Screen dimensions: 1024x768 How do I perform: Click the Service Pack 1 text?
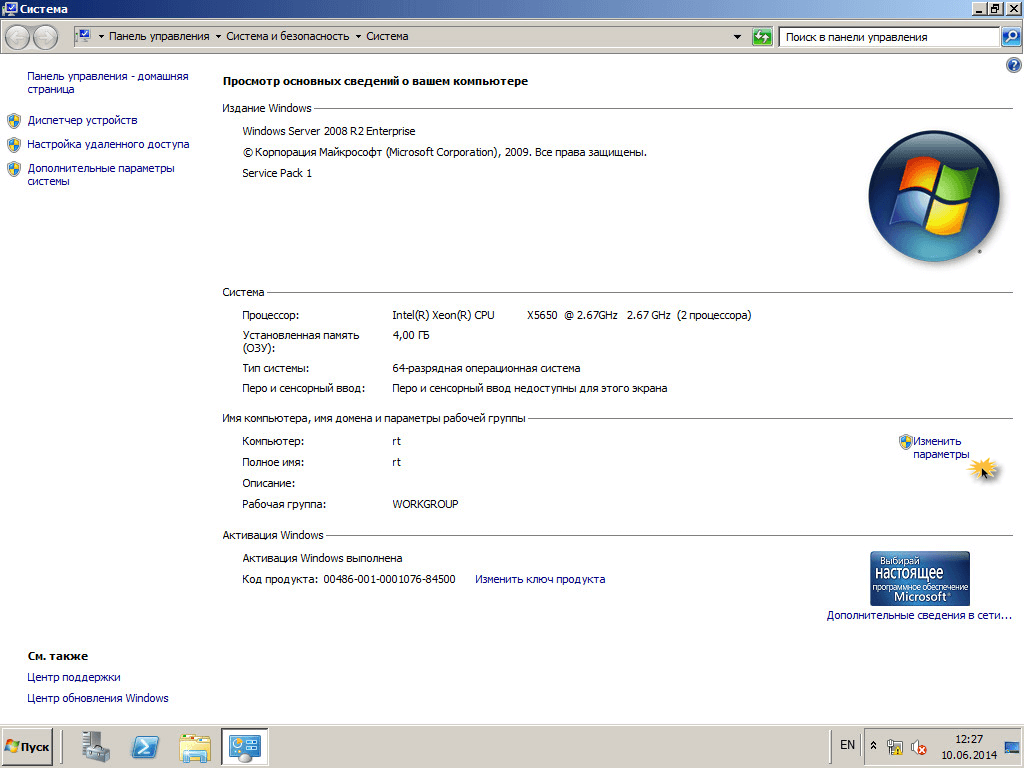(x=277, y=173)
